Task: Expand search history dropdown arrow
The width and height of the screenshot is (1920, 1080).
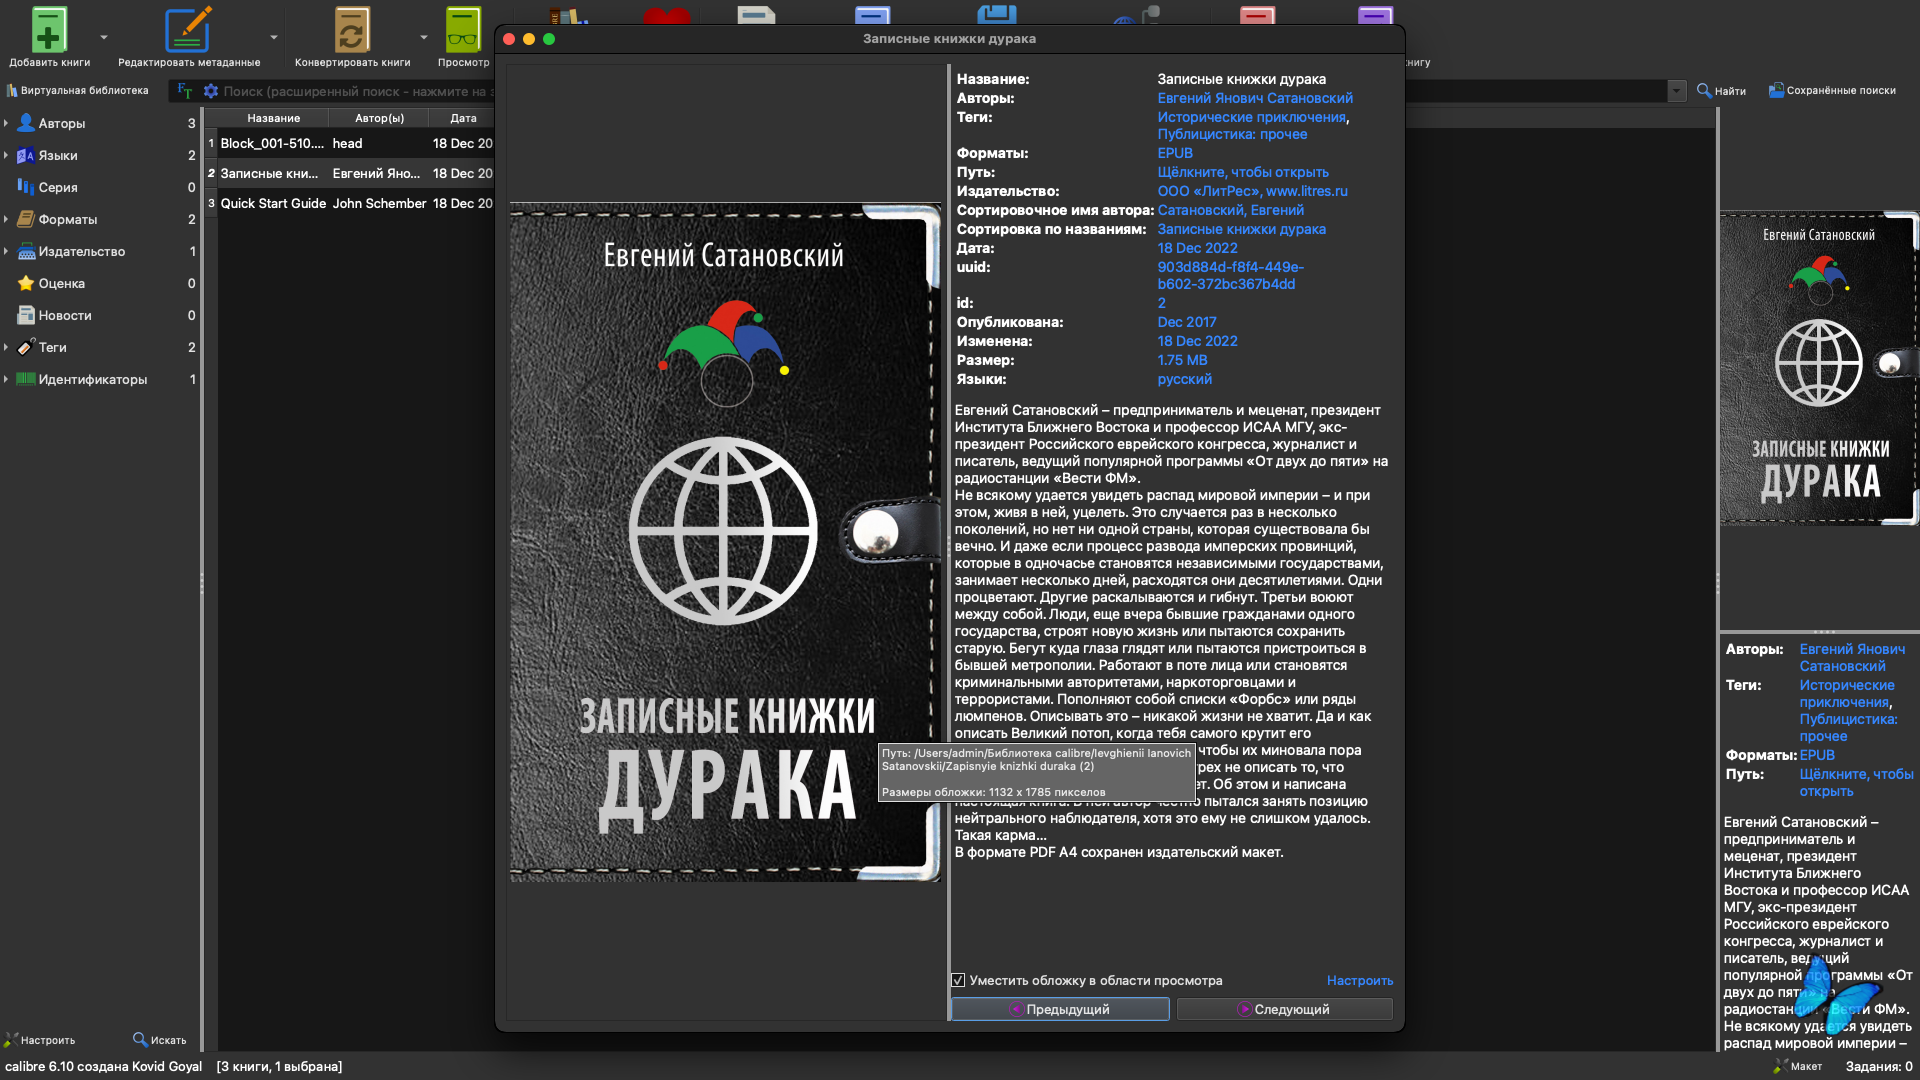Action: pyautogui.click(x=1677, y=91)
